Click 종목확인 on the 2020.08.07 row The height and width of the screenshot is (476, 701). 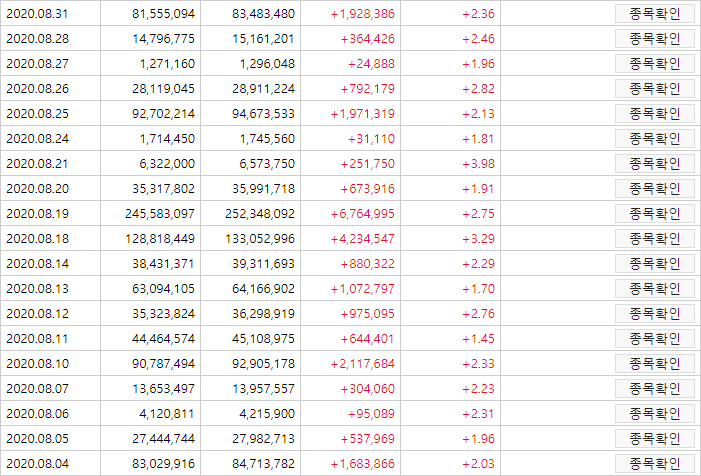pyautogui.click(x=655, y=389)
